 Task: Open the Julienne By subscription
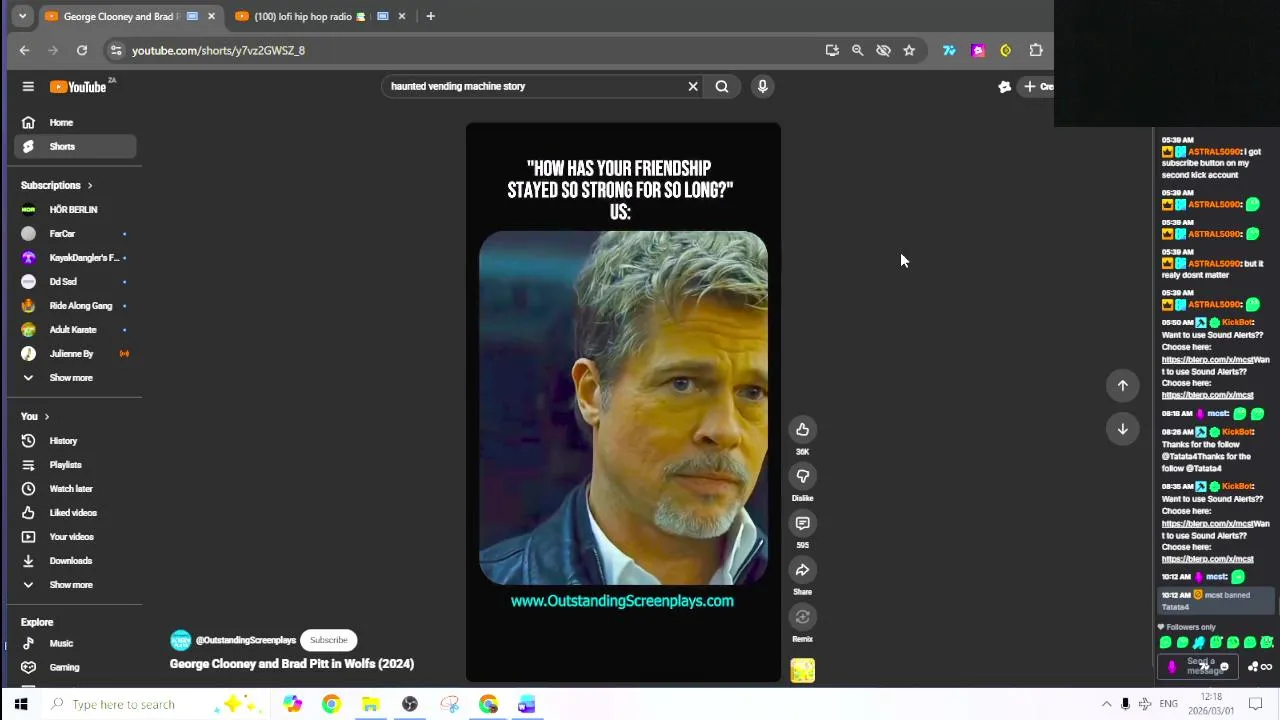click(75, 354)
